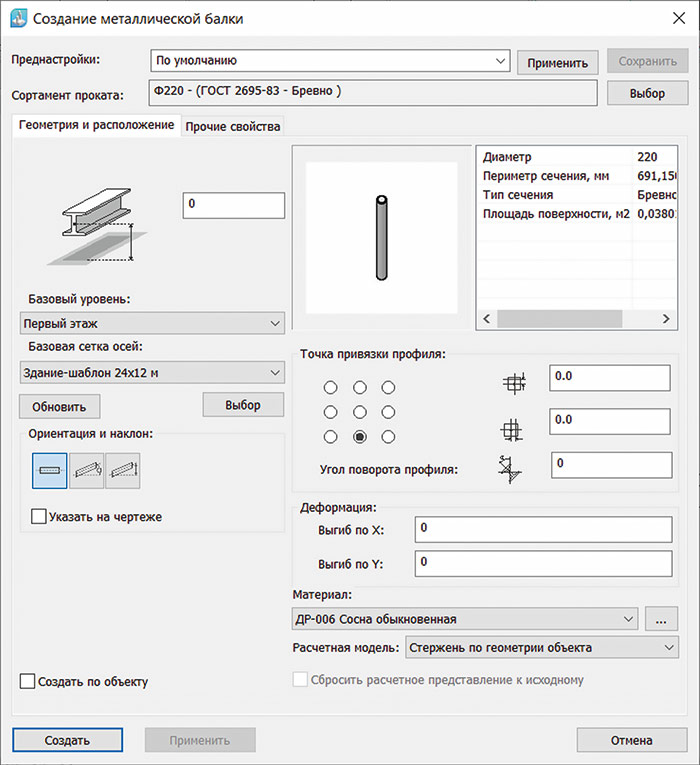Select the 'Периметр сечения, мм' row
This screenshot has width=700, height=765.
click(577, 176)
